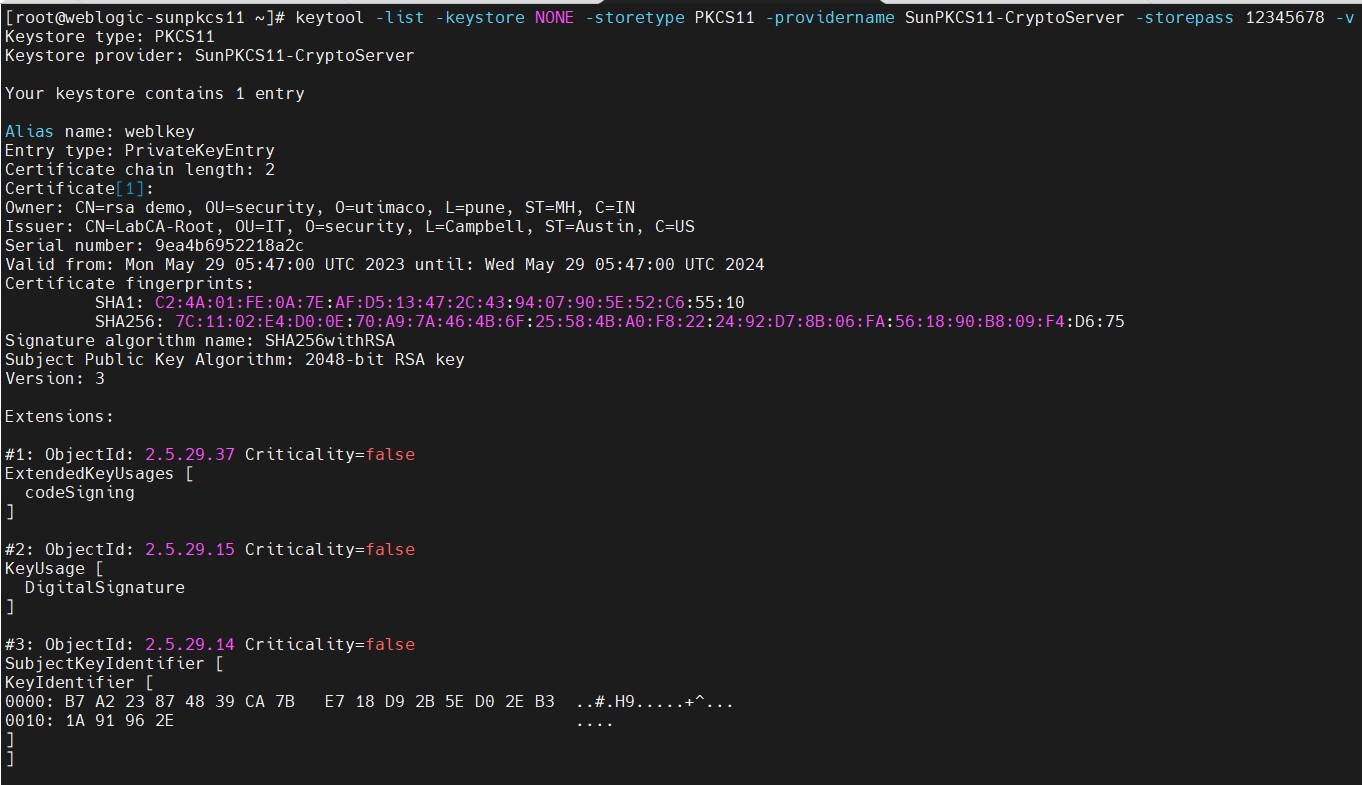
Task: Click the 'Valid from: Mon May 29' line
Action: point(385,264)
